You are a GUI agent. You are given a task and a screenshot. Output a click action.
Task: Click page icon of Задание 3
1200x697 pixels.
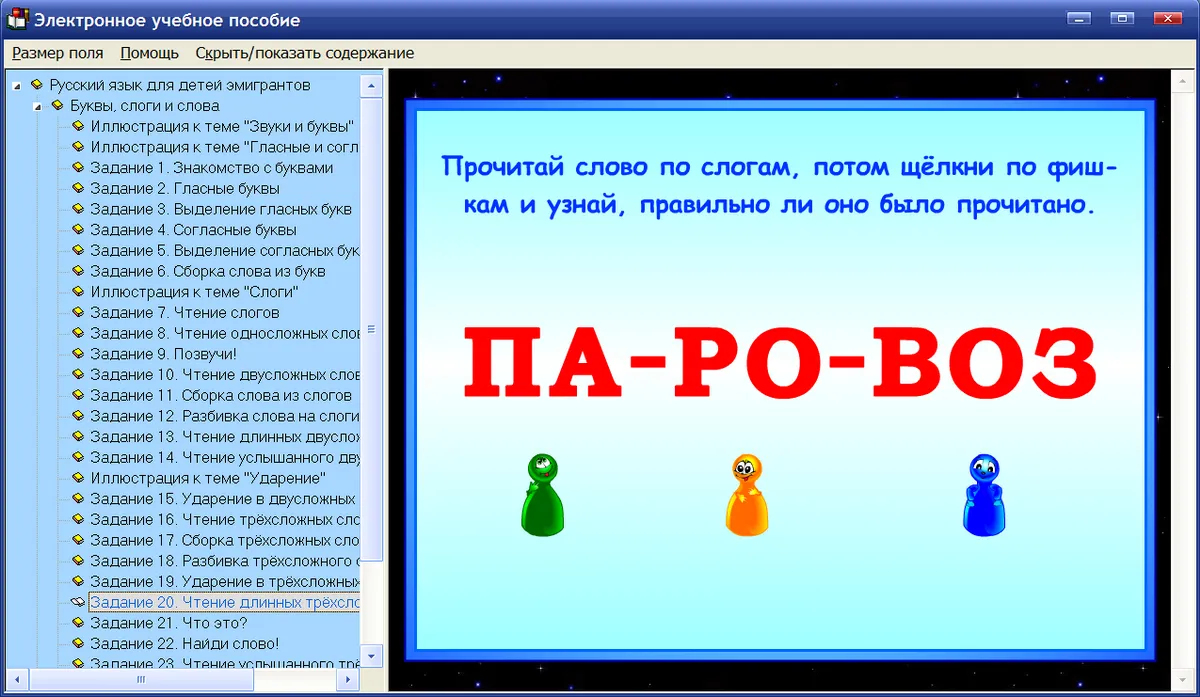click(x=78, y=209)
